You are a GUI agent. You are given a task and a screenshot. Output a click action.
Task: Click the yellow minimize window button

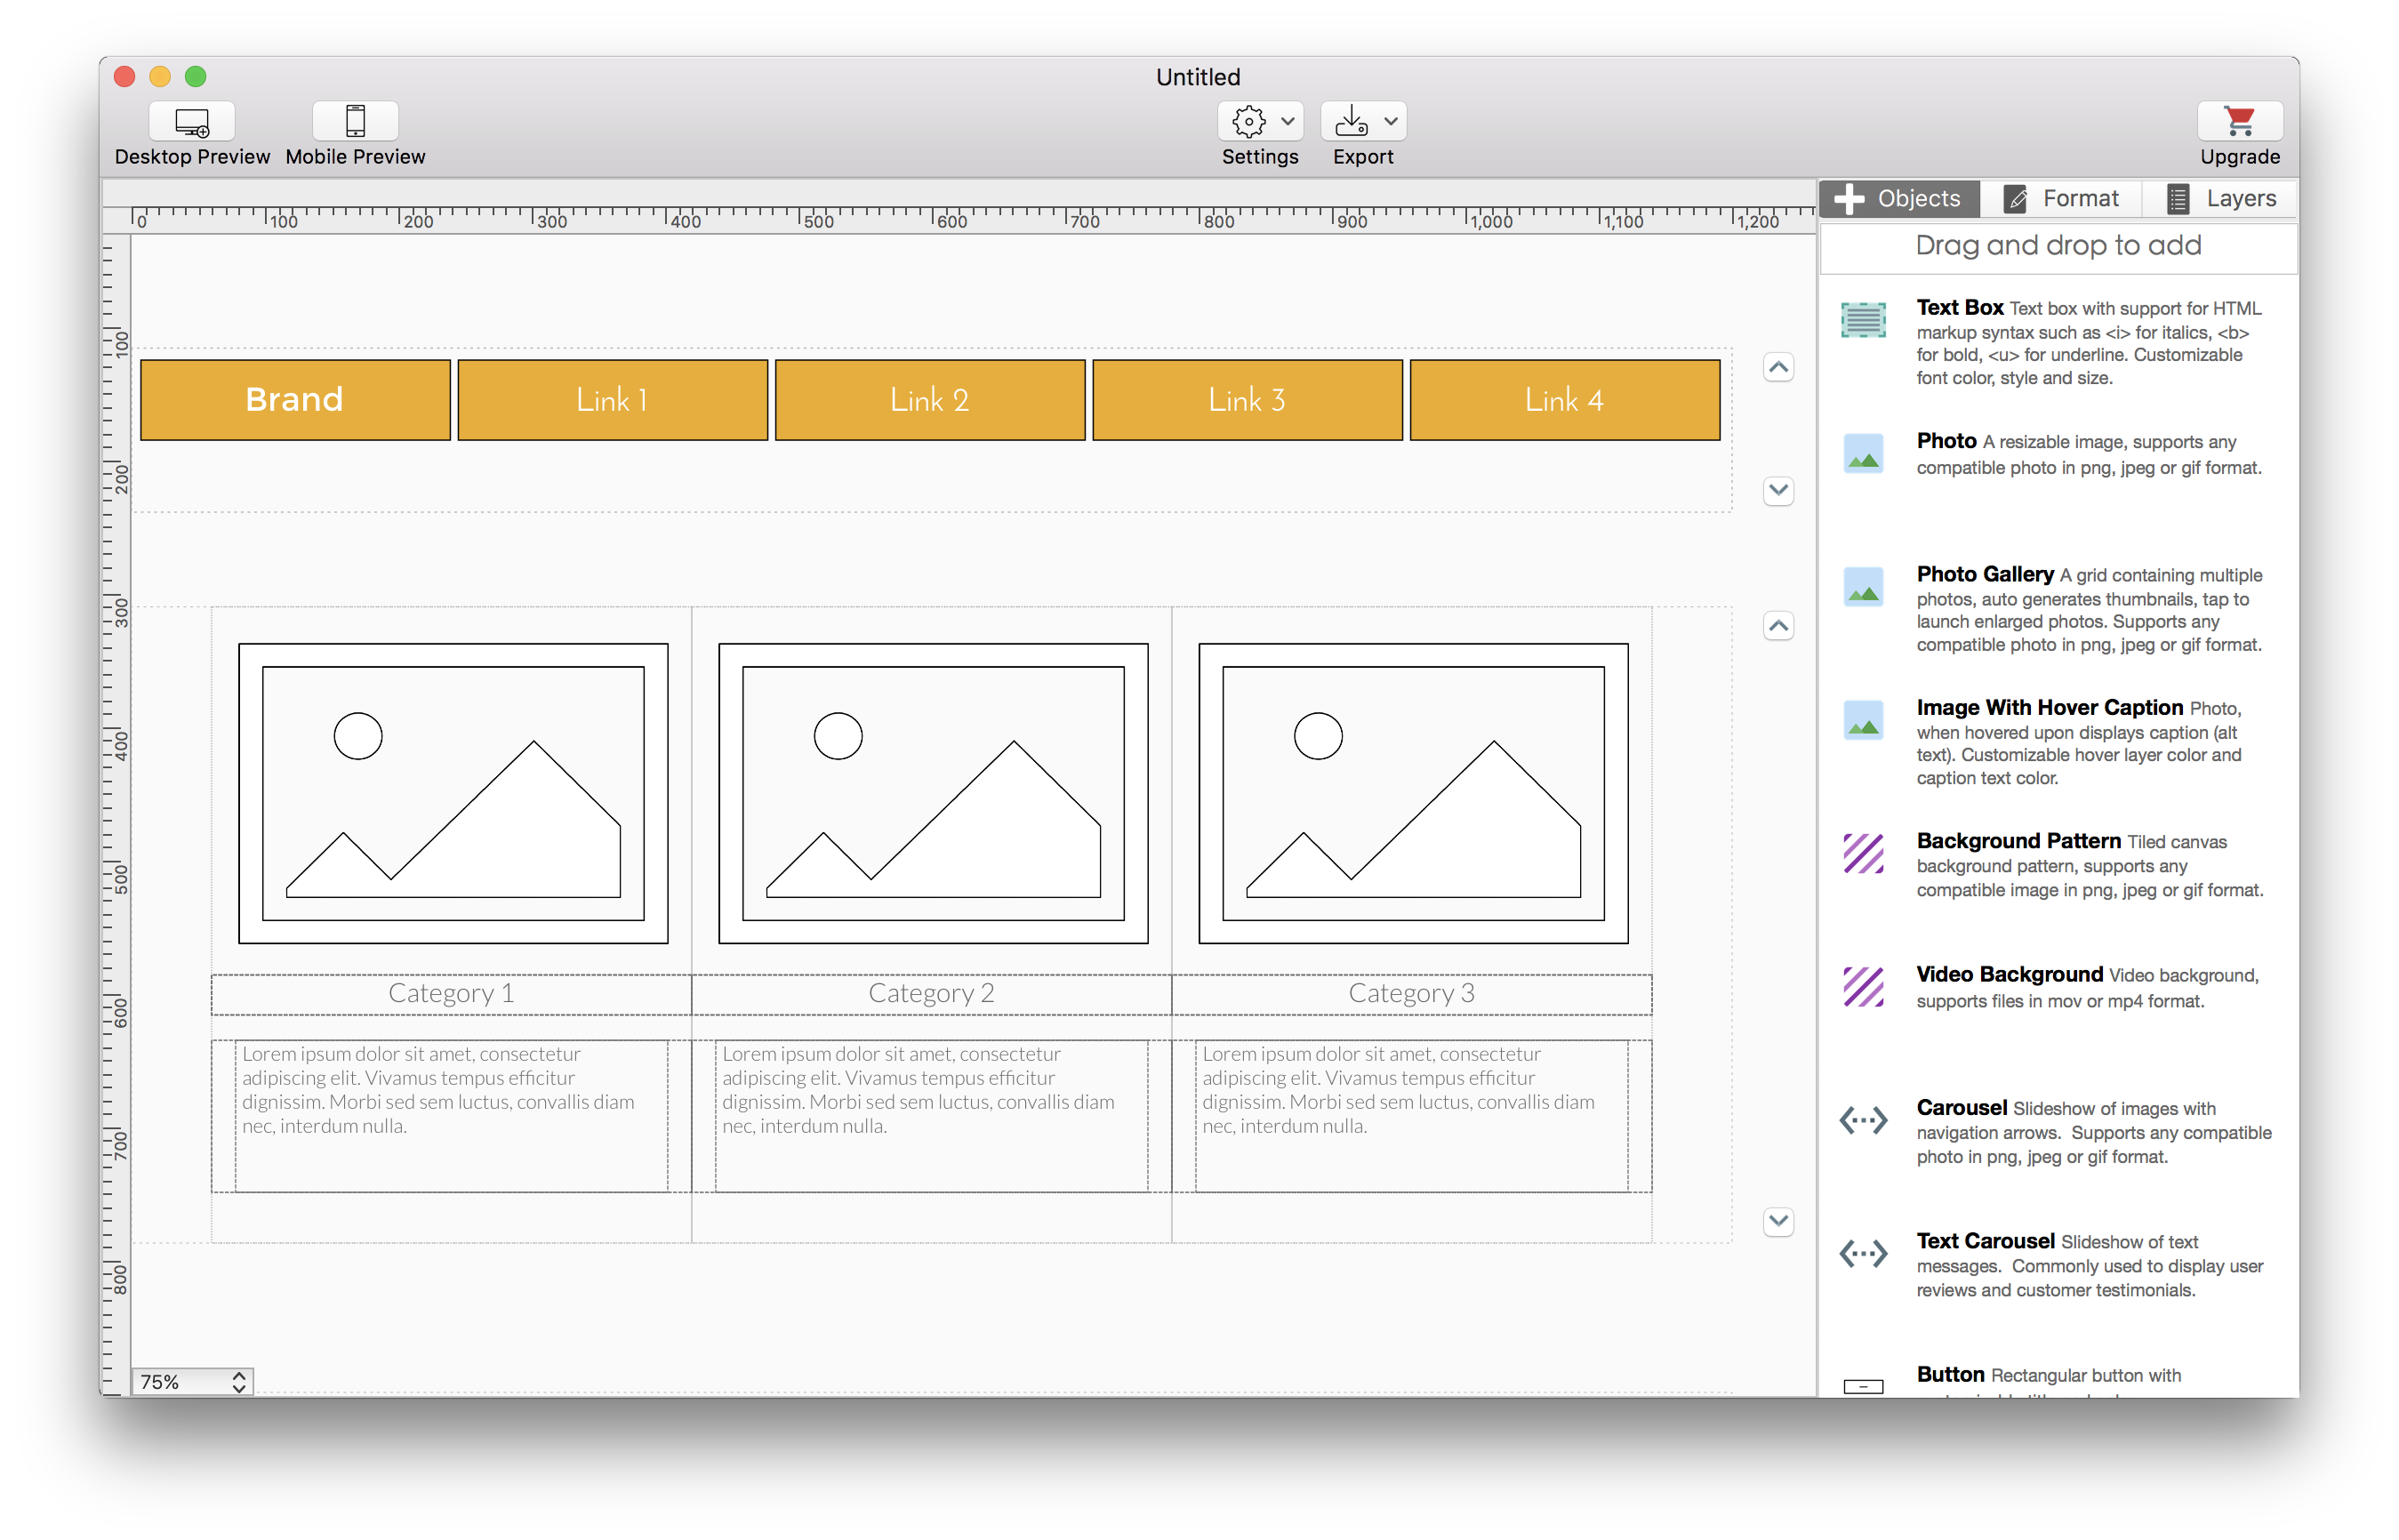[160, 76]
